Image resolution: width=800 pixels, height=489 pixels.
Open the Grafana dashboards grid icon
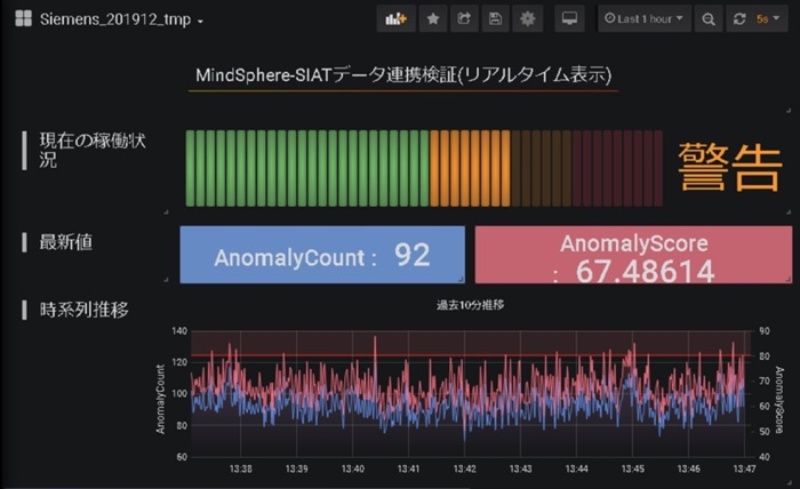tap(23, 19)
